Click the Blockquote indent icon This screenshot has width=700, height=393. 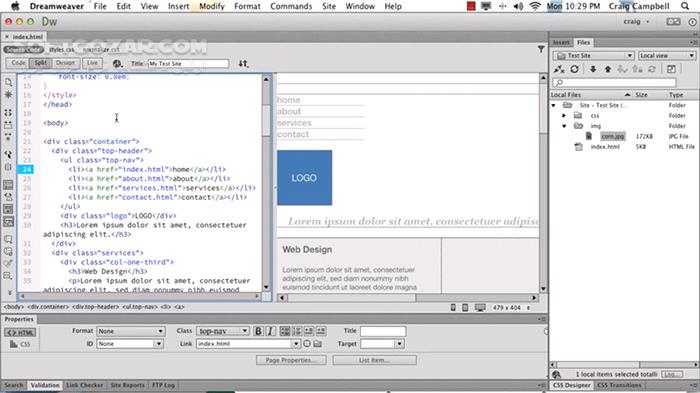(321, 331)
